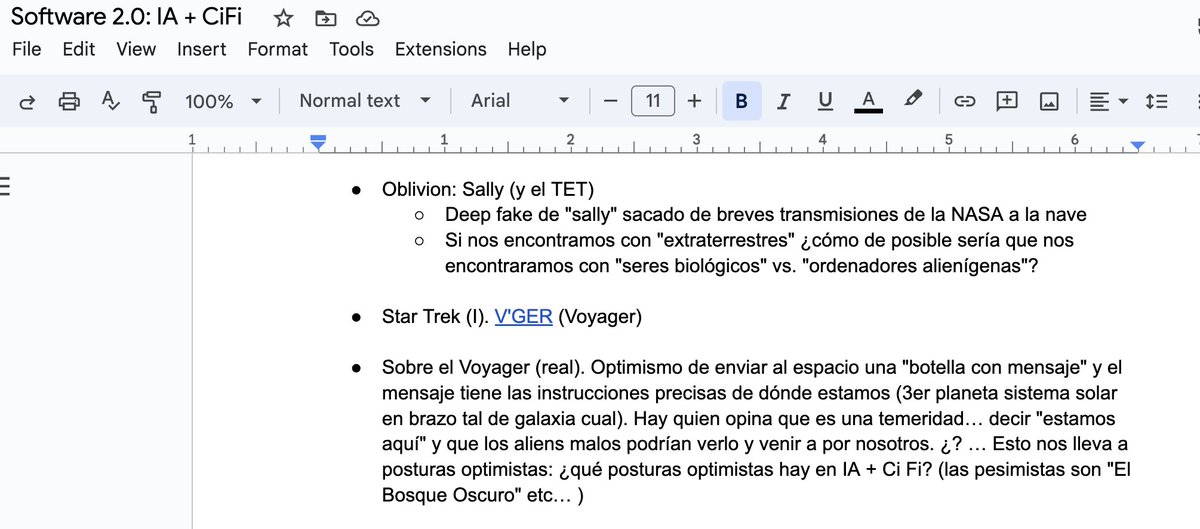
Task: Run spelling and grammar check icon
Action: pos(110,101)
